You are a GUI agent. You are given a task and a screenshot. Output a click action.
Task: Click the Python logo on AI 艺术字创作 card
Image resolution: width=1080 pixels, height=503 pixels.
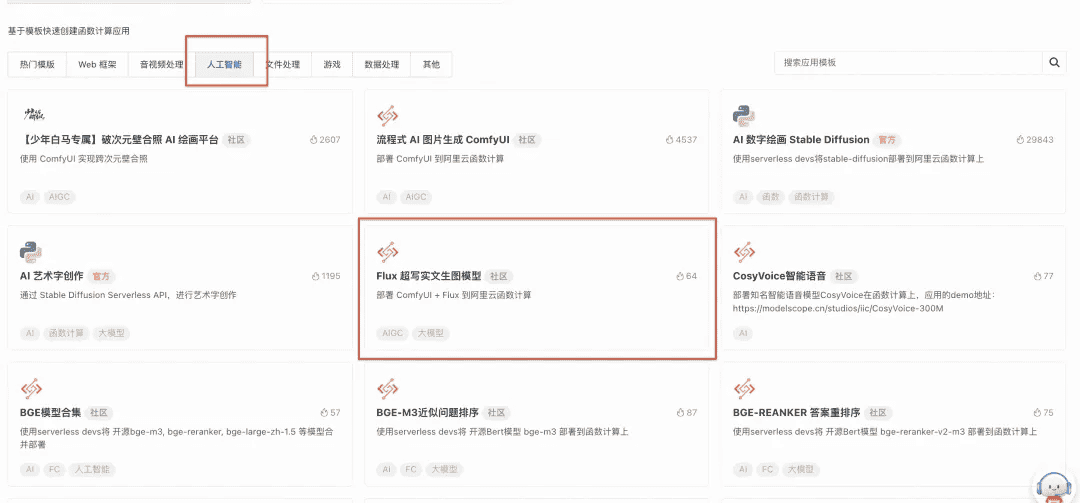click(x=30, y=251)
